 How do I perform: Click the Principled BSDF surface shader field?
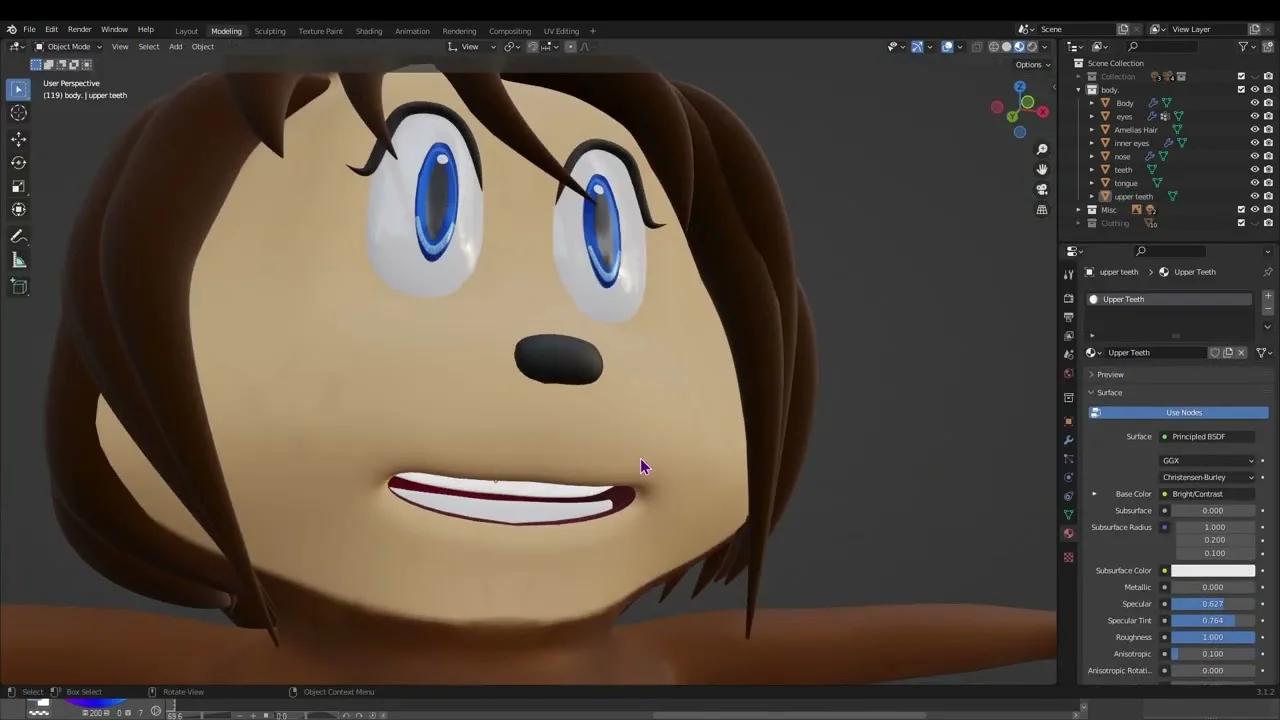(1208, 437)
